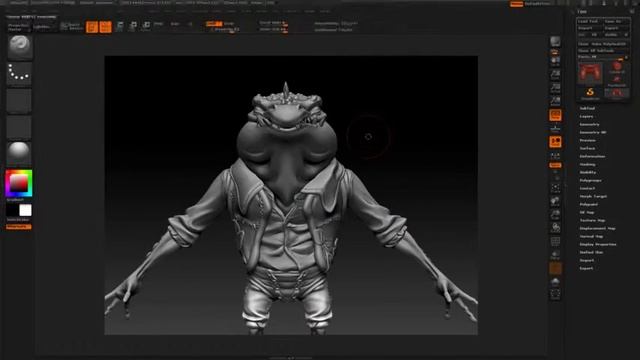Click the right shelf Move view icon
The width and height of the screenshot is (640, 360).
point(555,201)
